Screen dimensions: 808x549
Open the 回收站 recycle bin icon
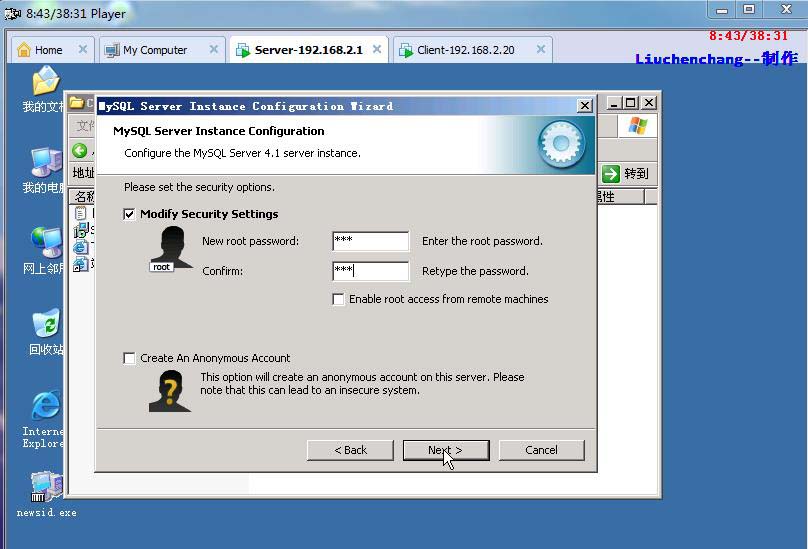pos(46,323)
